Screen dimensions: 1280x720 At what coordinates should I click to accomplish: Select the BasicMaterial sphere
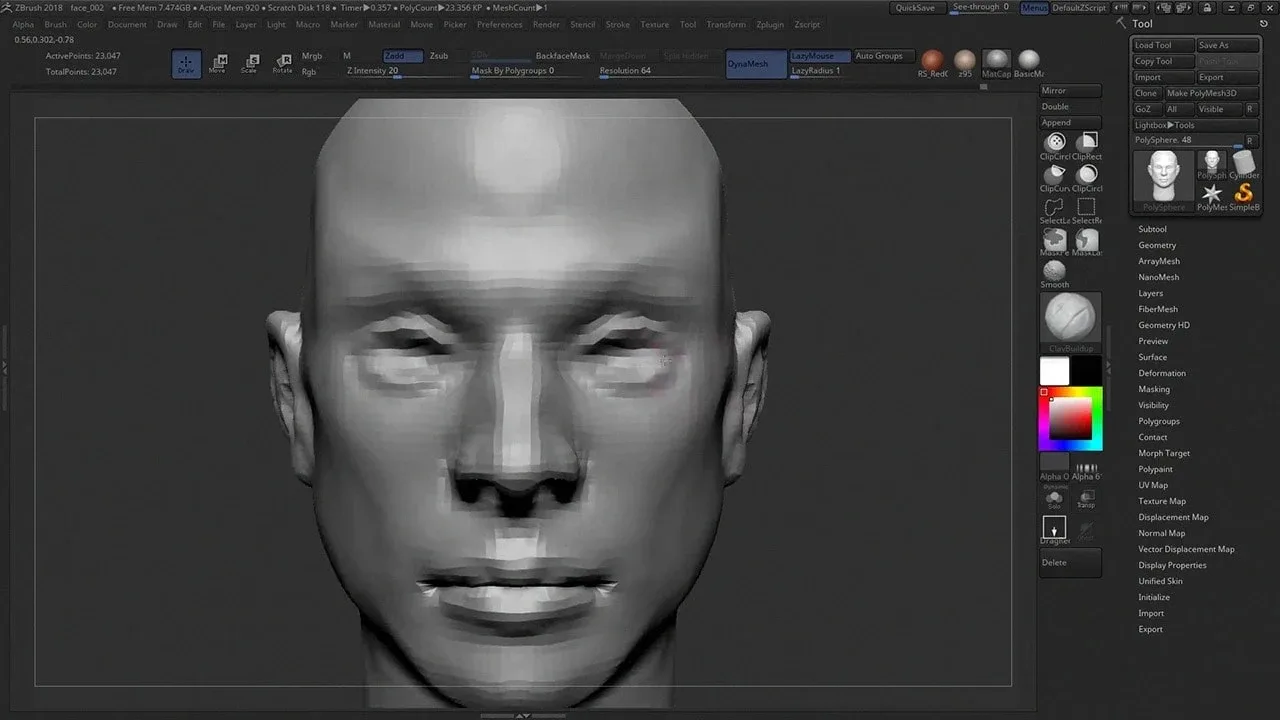coord(1028,63)
